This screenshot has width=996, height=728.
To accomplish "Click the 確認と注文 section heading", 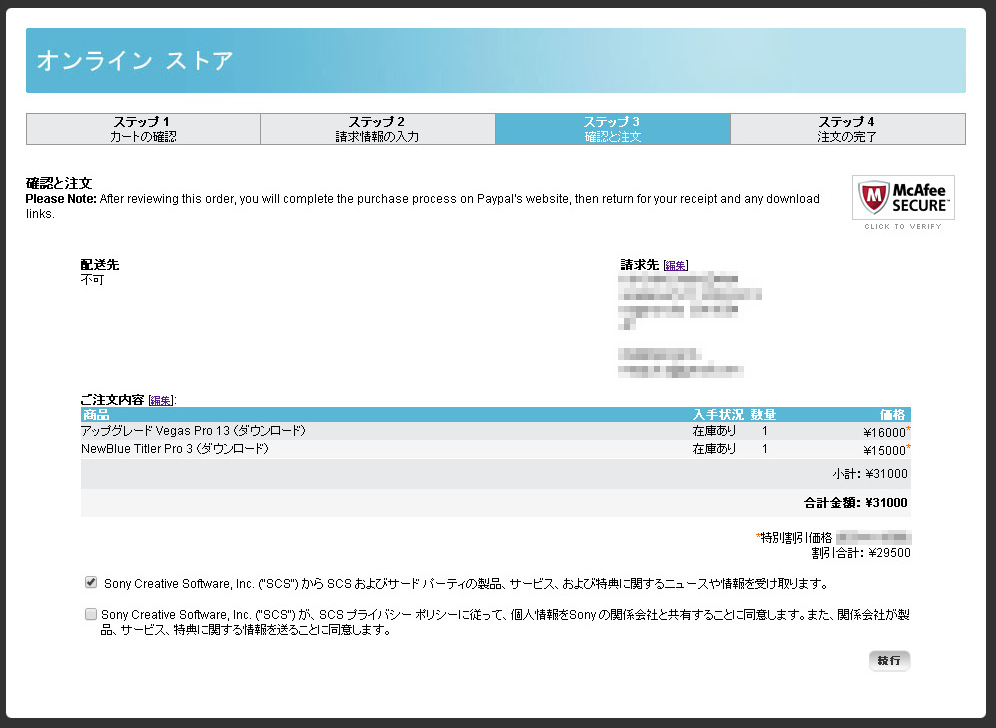I will (59, 184).
